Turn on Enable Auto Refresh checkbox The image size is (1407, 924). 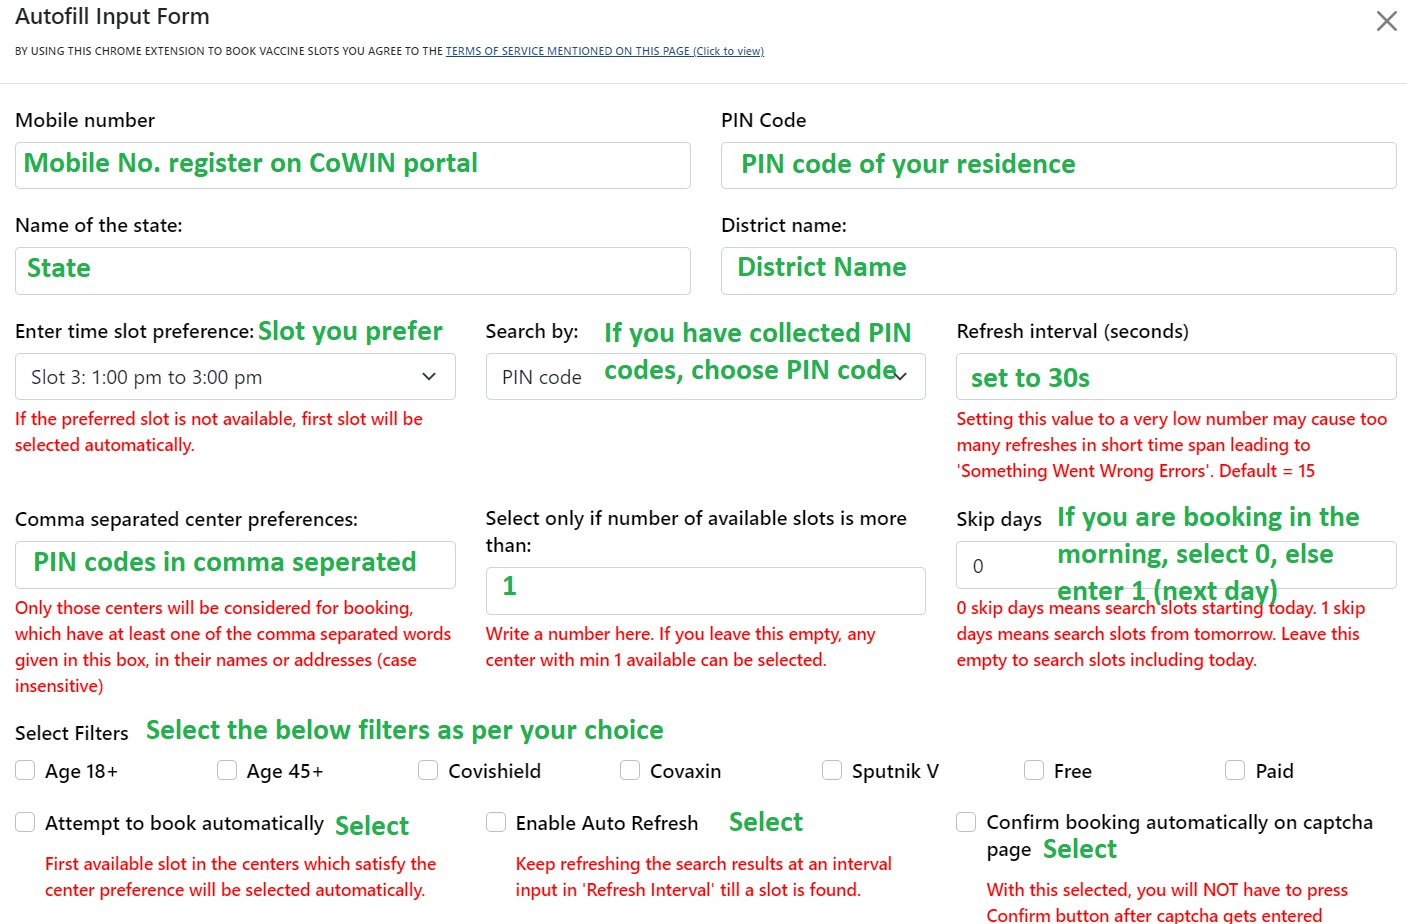[496, 822]
